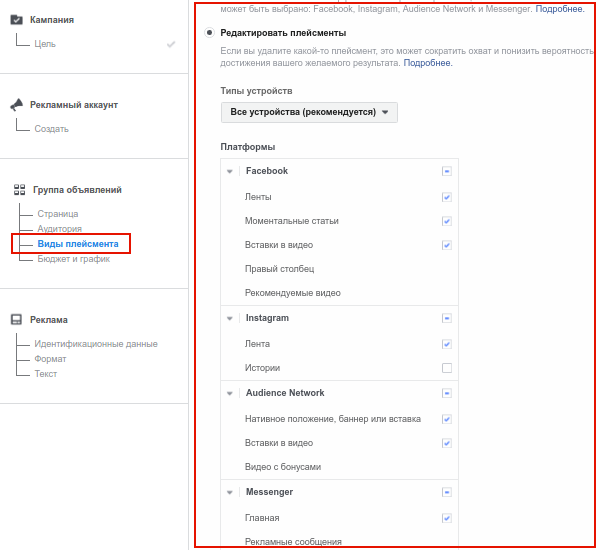This screenshot has width=606, height=550.
Task: Collapse the Instagram section arrow
Action: tap(230, 318)
